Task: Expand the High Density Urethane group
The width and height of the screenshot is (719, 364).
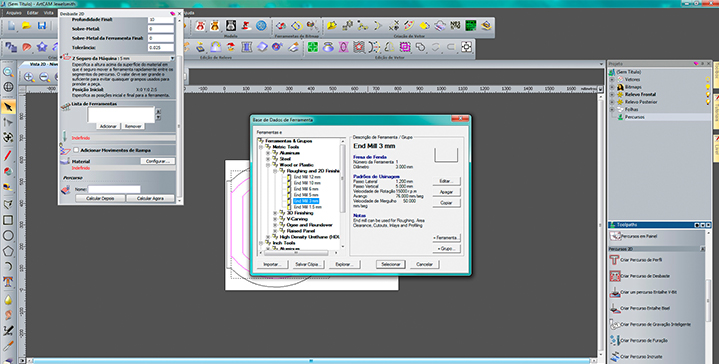Action: click(268, 237)
